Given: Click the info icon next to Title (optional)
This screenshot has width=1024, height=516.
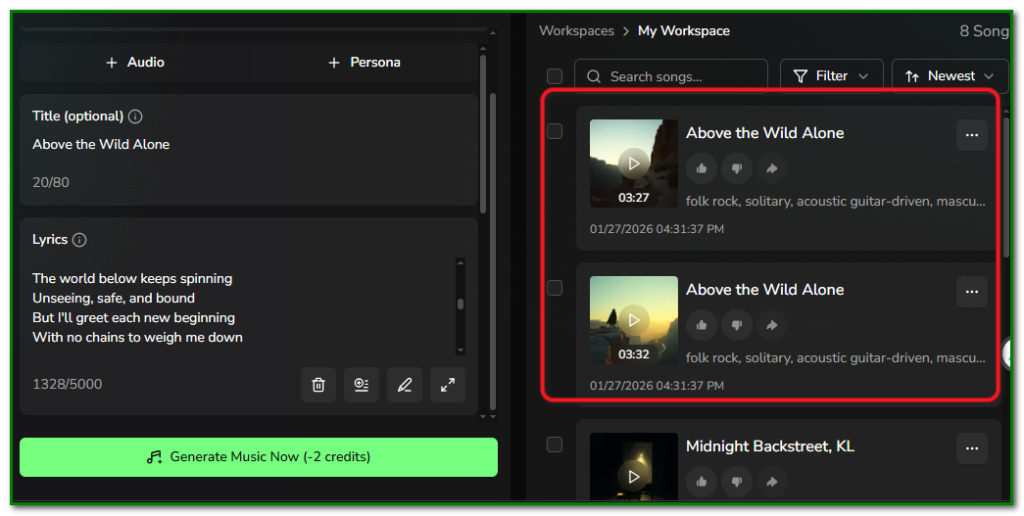Looking at the screenshot, I should click(x=135, y=116).
